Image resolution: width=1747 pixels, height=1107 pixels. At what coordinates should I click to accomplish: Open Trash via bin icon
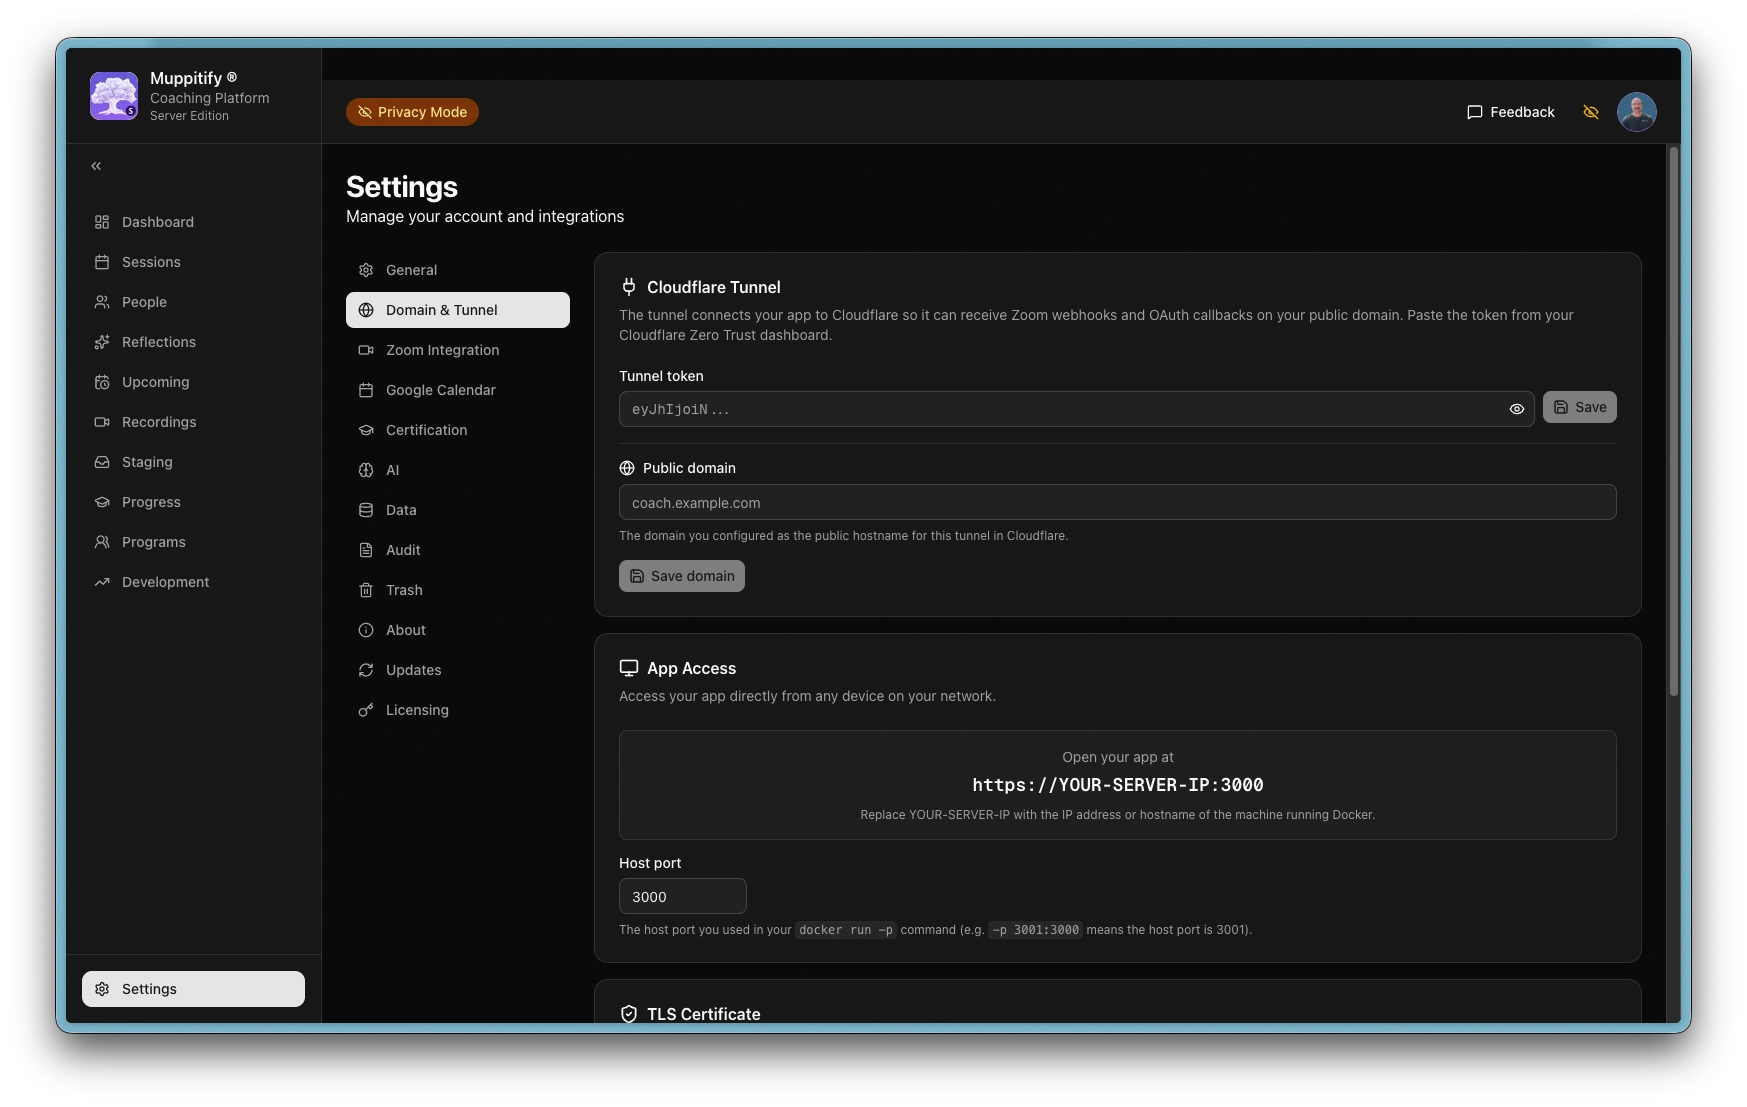pos(366,590)
